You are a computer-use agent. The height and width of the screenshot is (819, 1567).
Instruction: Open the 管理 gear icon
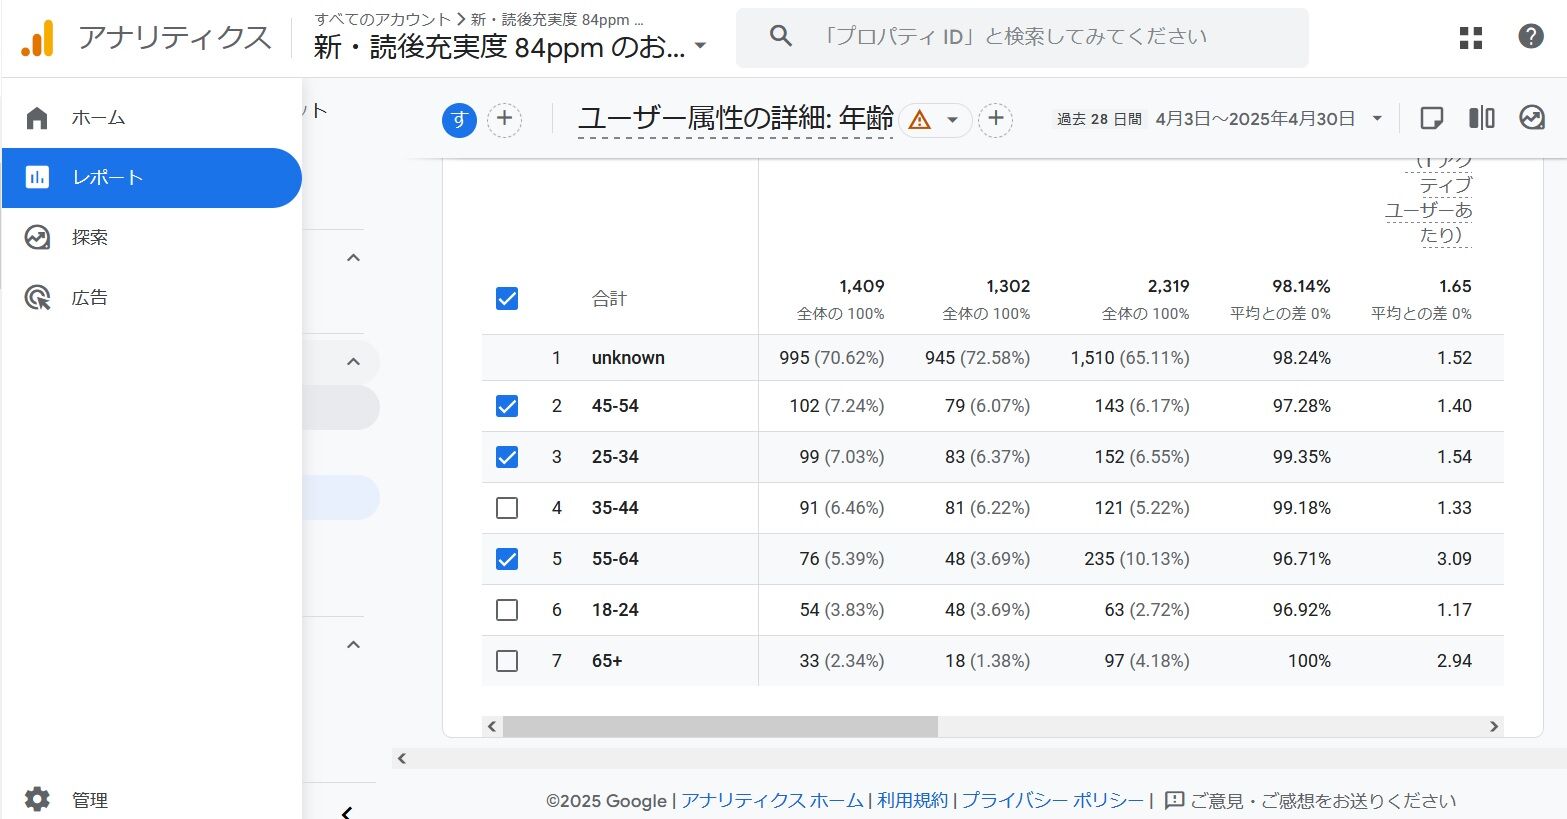tap(37, 800)
